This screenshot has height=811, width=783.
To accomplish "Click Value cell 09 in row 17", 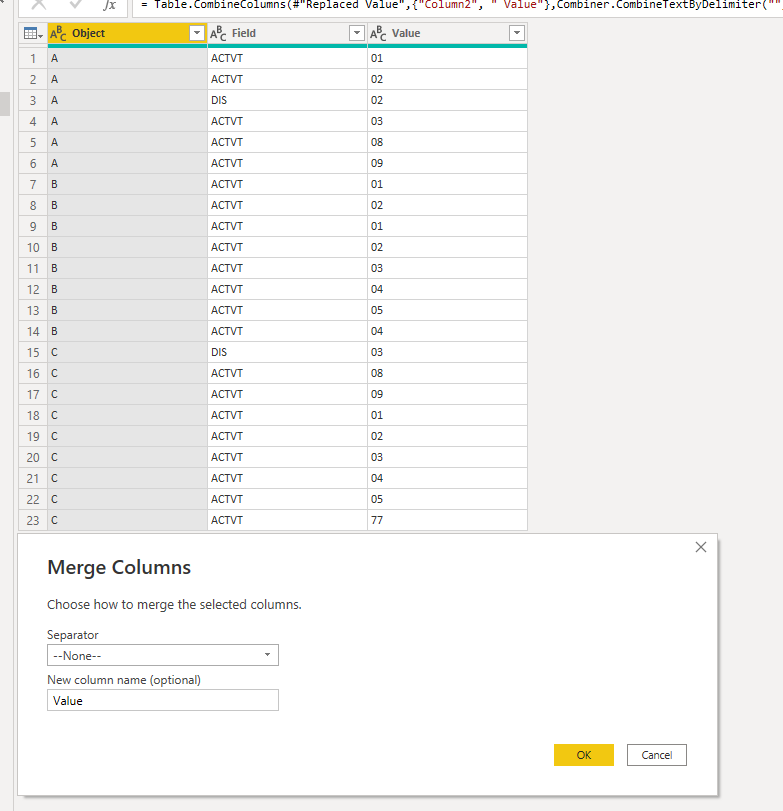I will pyautogui.click(x=447, y=394).
